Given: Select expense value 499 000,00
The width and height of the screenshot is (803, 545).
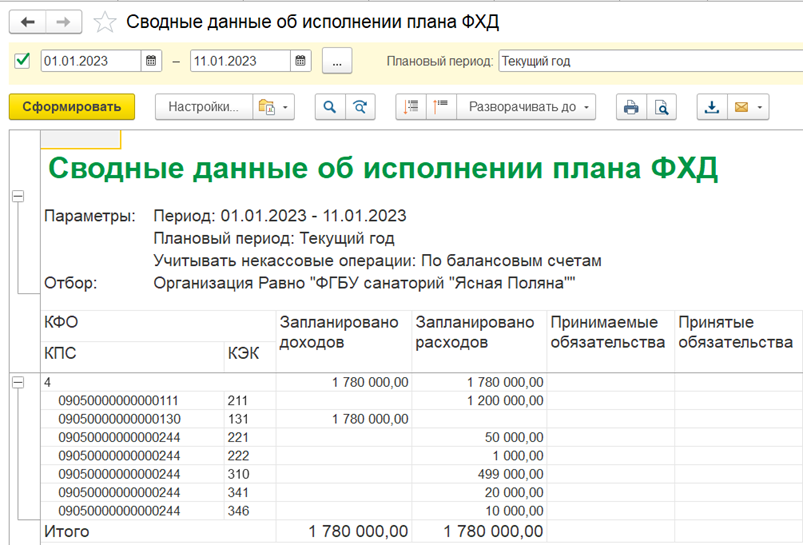Looking at the screenshot, I should 479,474.
